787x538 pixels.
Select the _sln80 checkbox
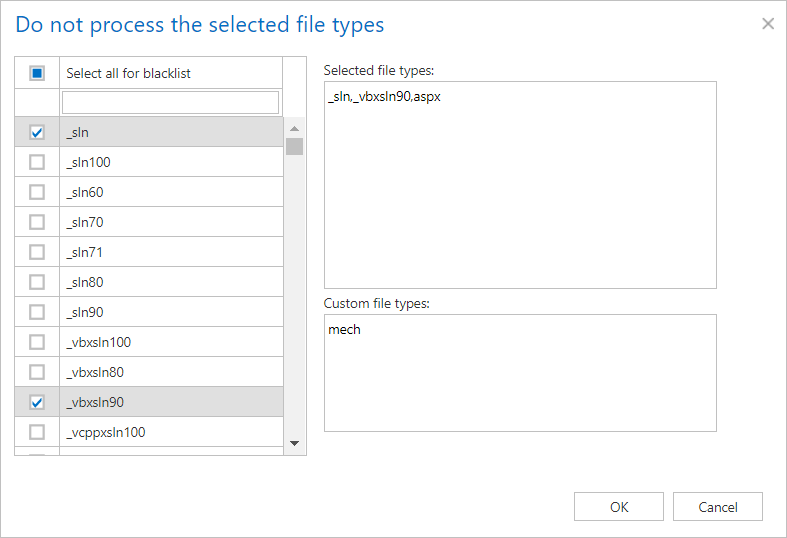37,282
